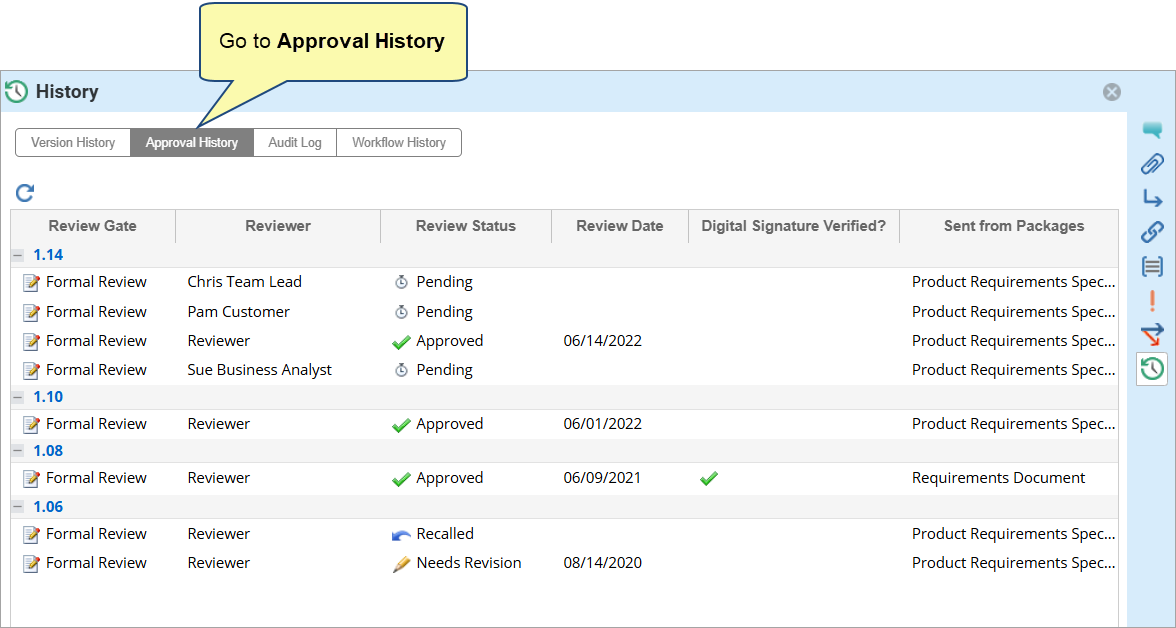Click the blue bent arrow sidebar icon
Viewport: 1176px width, 628px height.
[x=1152, y=198]
